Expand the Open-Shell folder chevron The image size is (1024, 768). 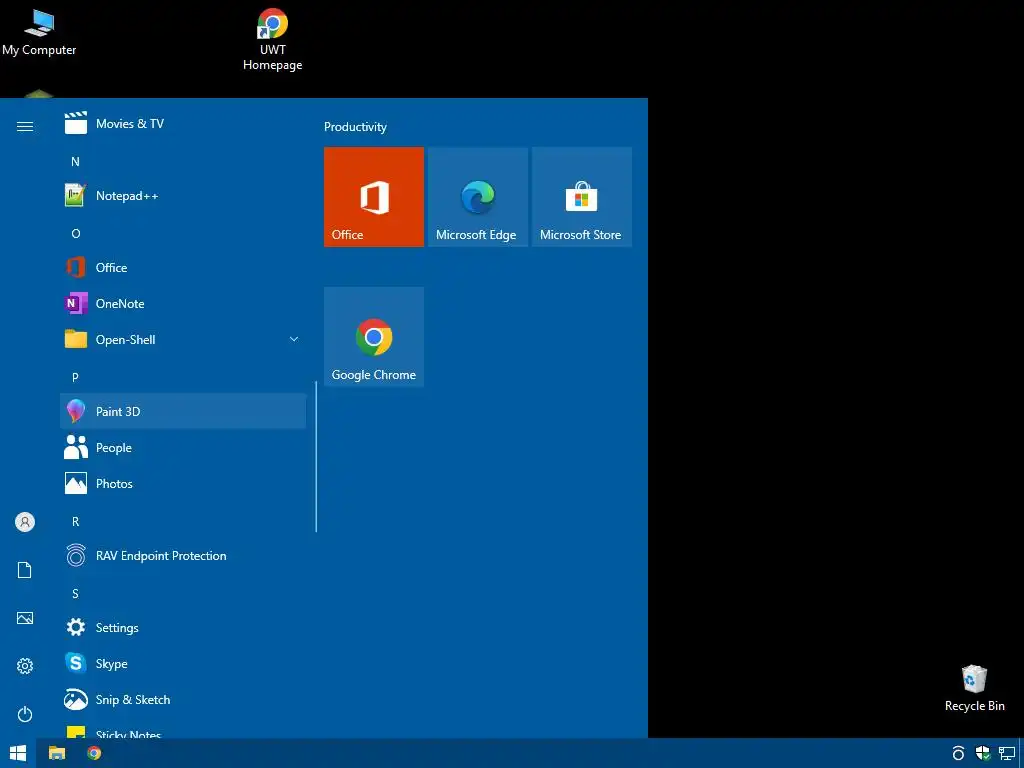294,339
